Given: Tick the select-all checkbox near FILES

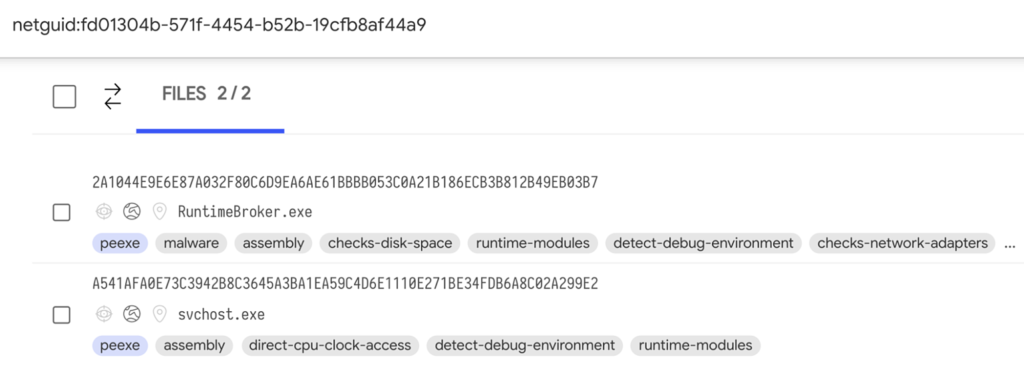Looking at the screenshot, I should point(64,97).
